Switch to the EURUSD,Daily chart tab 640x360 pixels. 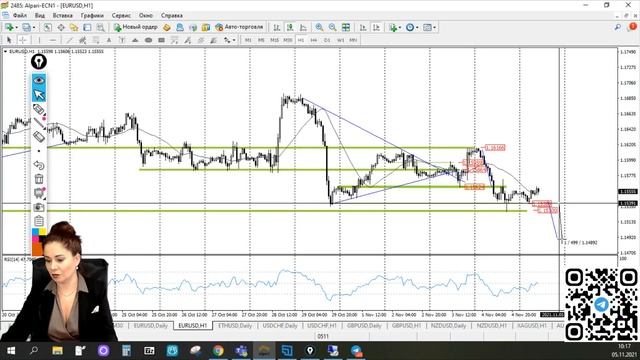point(151,326)
